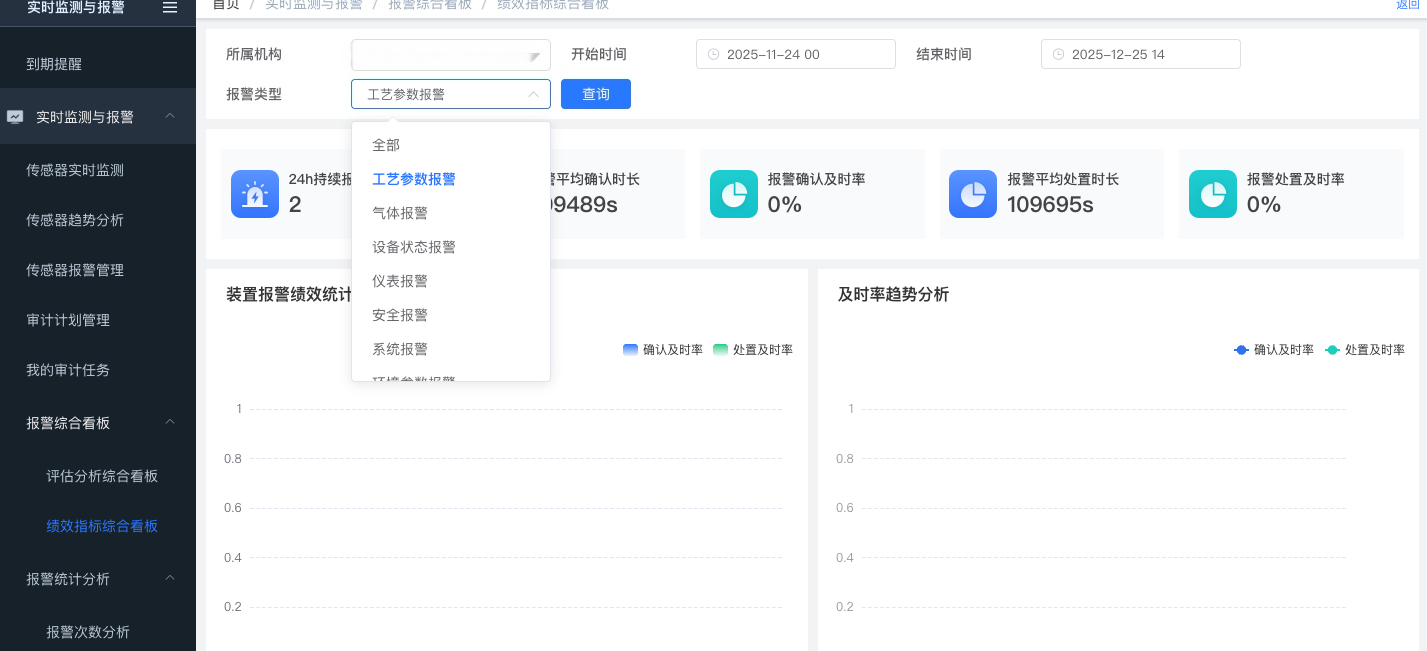1427x651 pixels.
Task: Click the pie icon for 报警确认及时率
Action: tap(734, 194)
